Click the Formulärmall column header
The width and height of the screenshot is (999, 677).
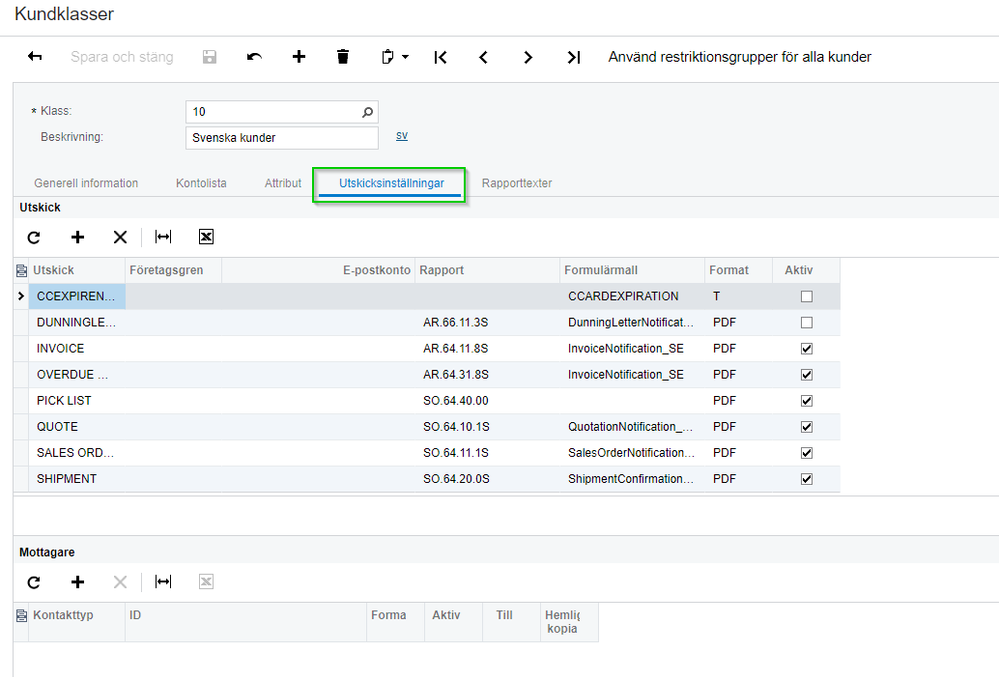(x=632, y=270)
